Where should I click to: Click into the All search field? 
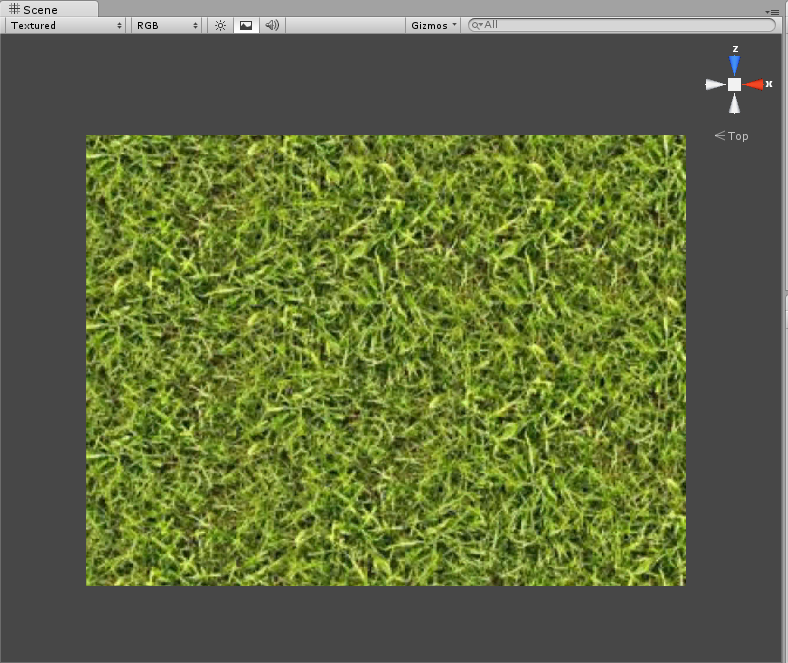point(625,25)
